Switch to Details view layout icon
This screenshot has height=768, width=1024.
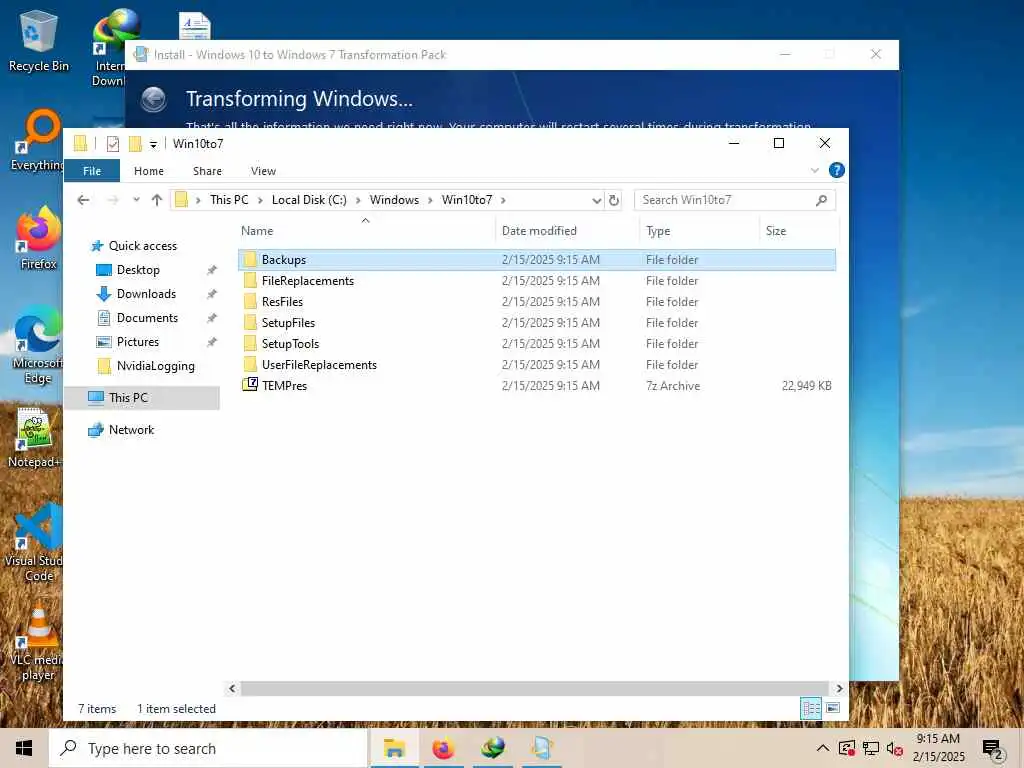(811, 708)
